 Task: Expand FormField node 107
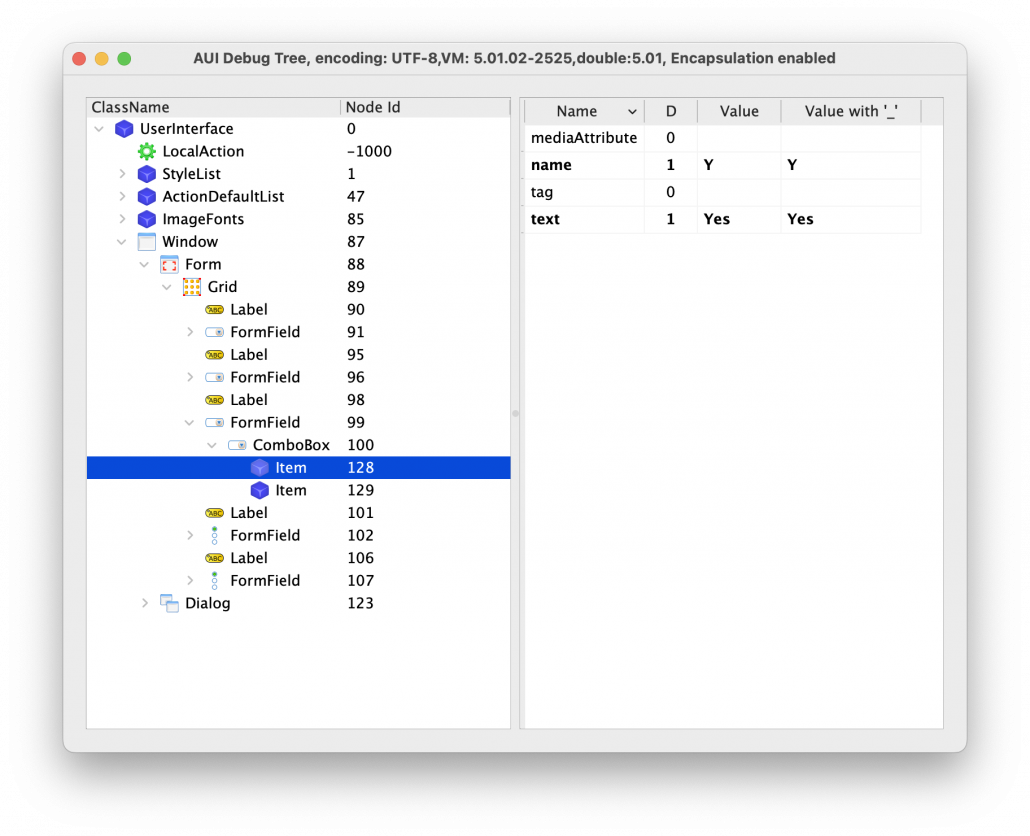(190, 581)
